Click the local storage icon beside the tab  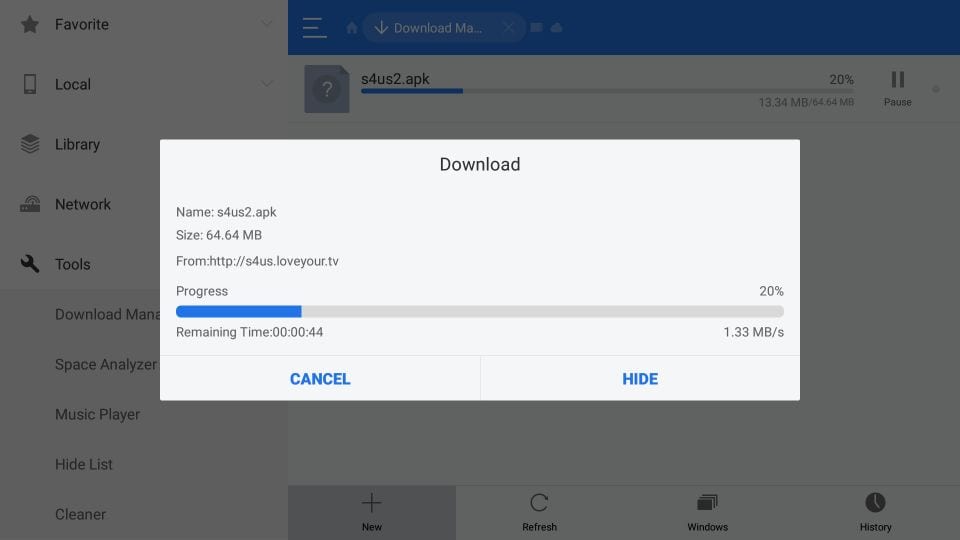point(536,28)
